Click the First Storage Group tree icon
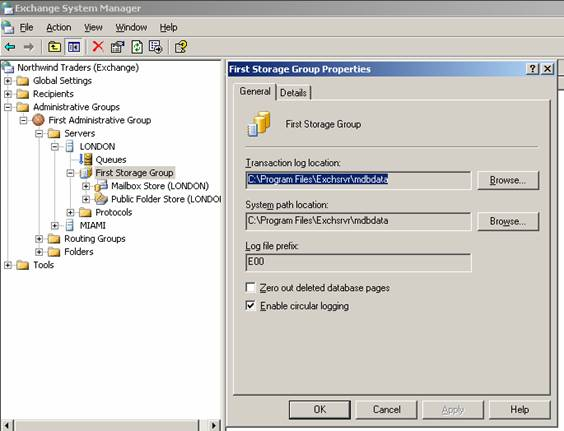This screenshot has width=564, height=431. [86, 173]
